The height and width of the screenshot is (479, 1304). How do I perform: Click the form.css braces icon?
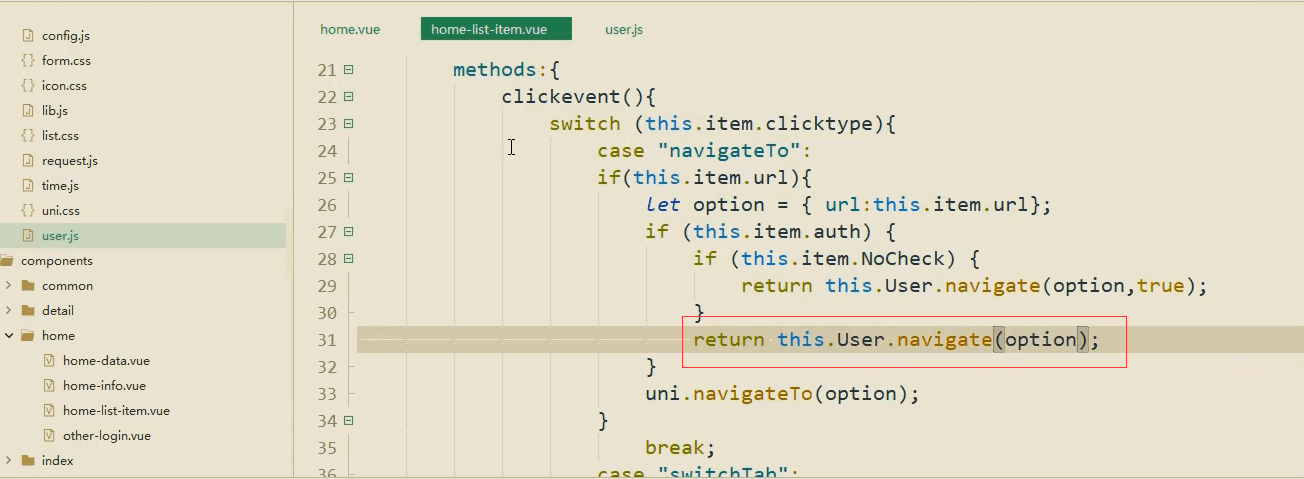coord(28,60)
